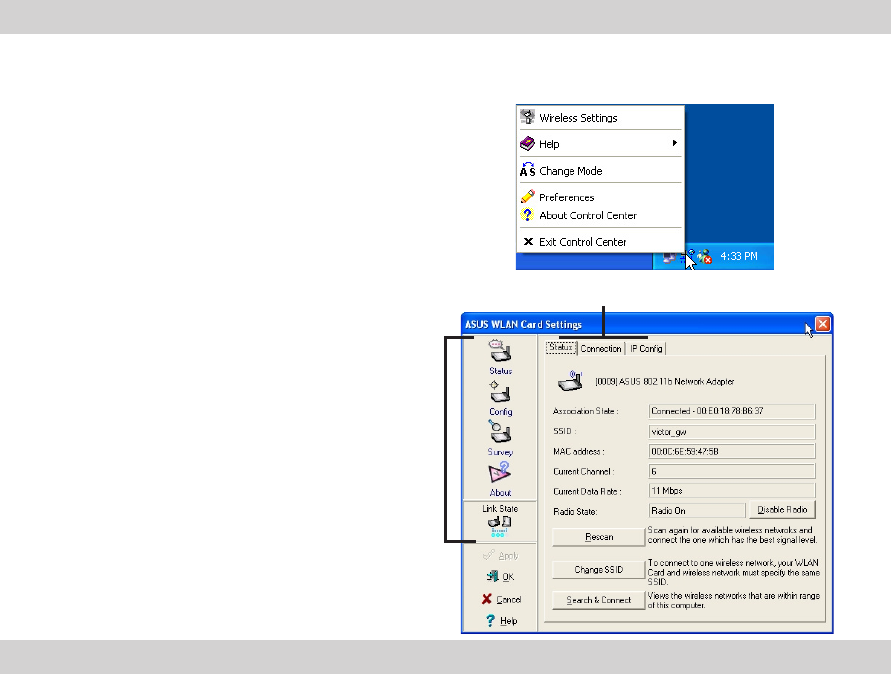Click the Cancel button

click(501, 599)
